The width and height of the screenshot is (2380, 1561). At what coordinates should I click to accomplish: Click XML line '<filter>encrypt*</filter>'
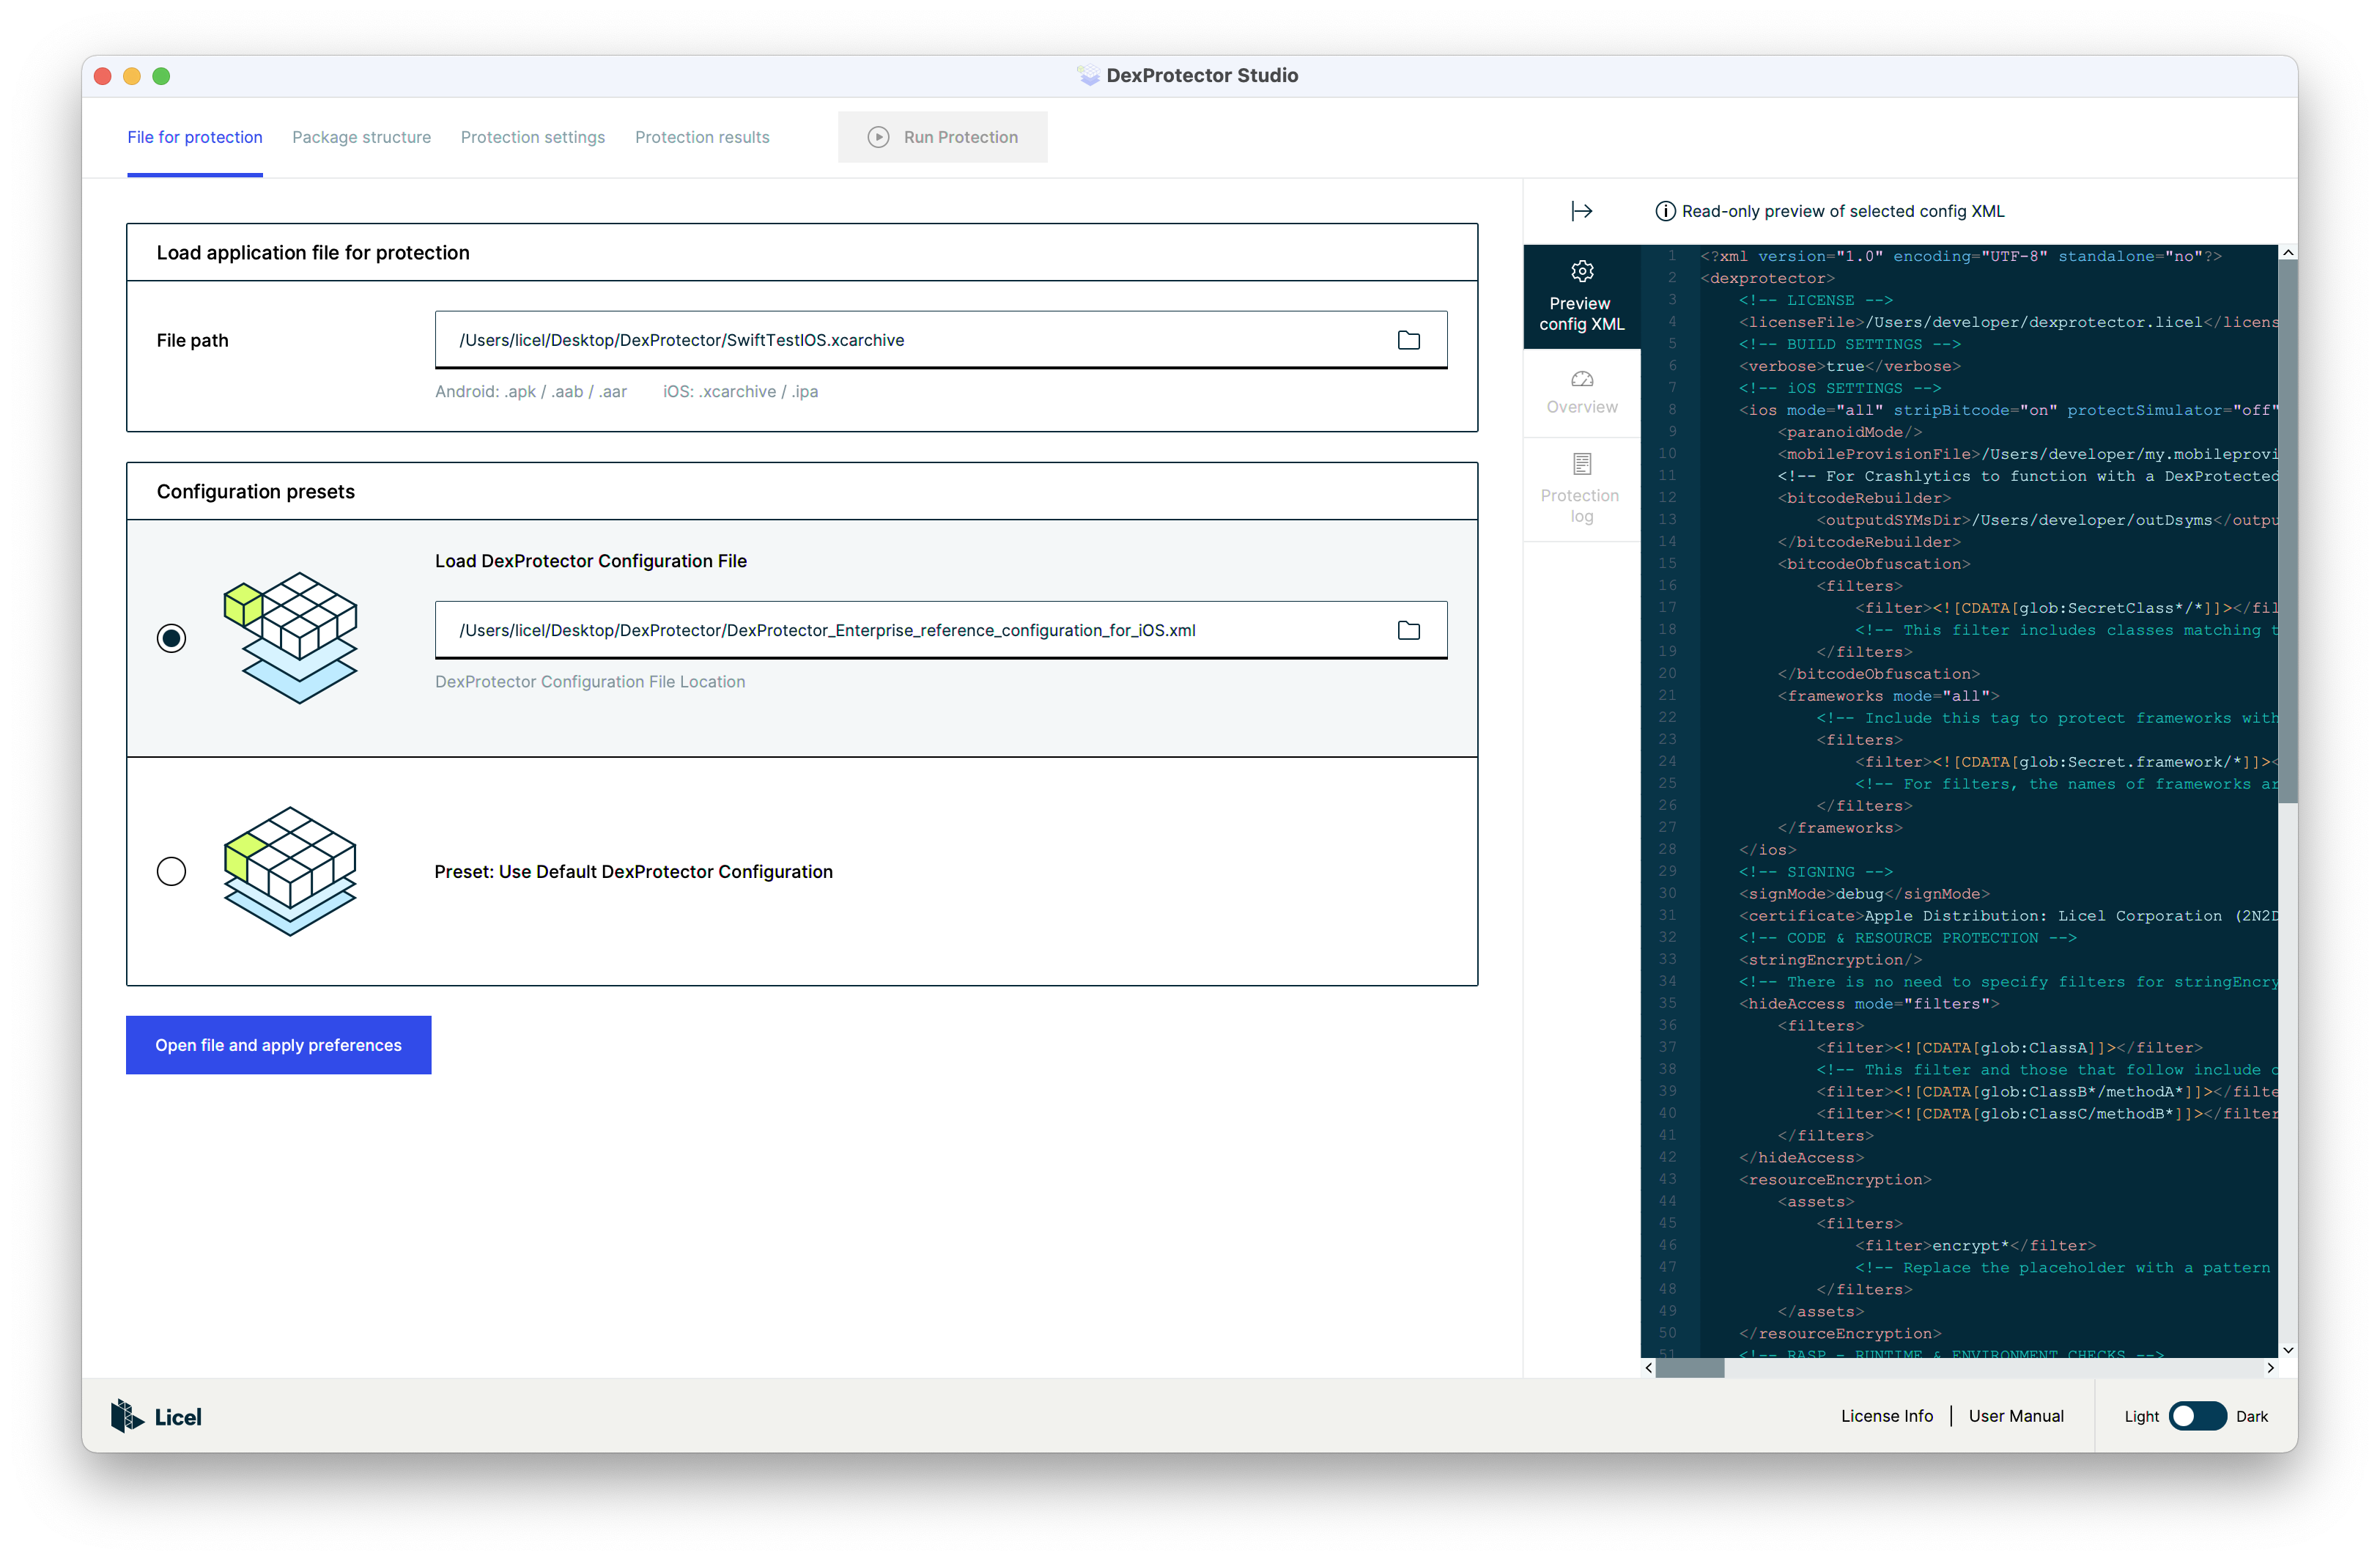point(1975,1246)
